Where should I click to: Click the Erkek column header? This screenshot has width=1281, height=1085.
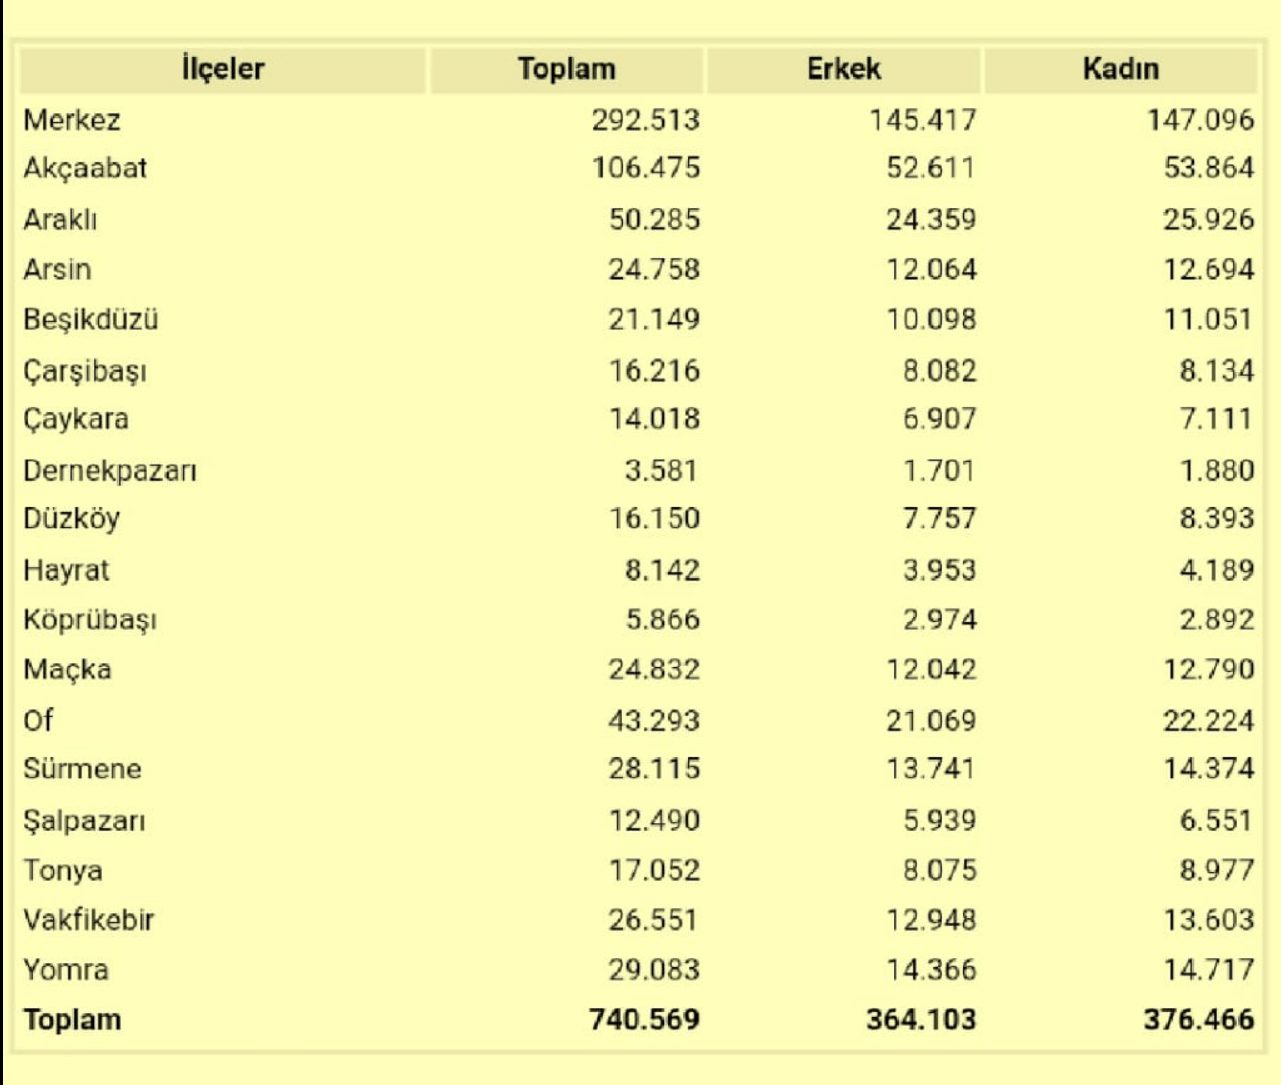(843, 69)
